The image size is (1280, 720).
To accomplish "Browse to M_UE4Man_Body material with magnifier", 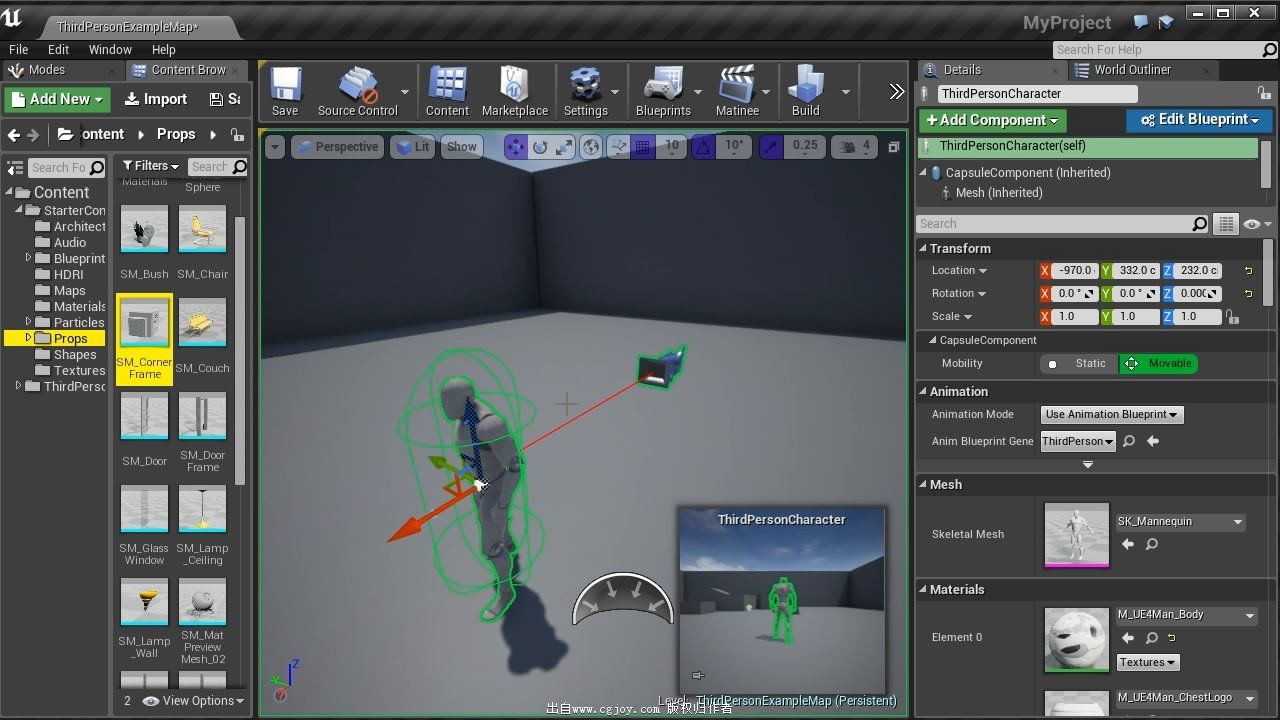I will click(1152, 638).
